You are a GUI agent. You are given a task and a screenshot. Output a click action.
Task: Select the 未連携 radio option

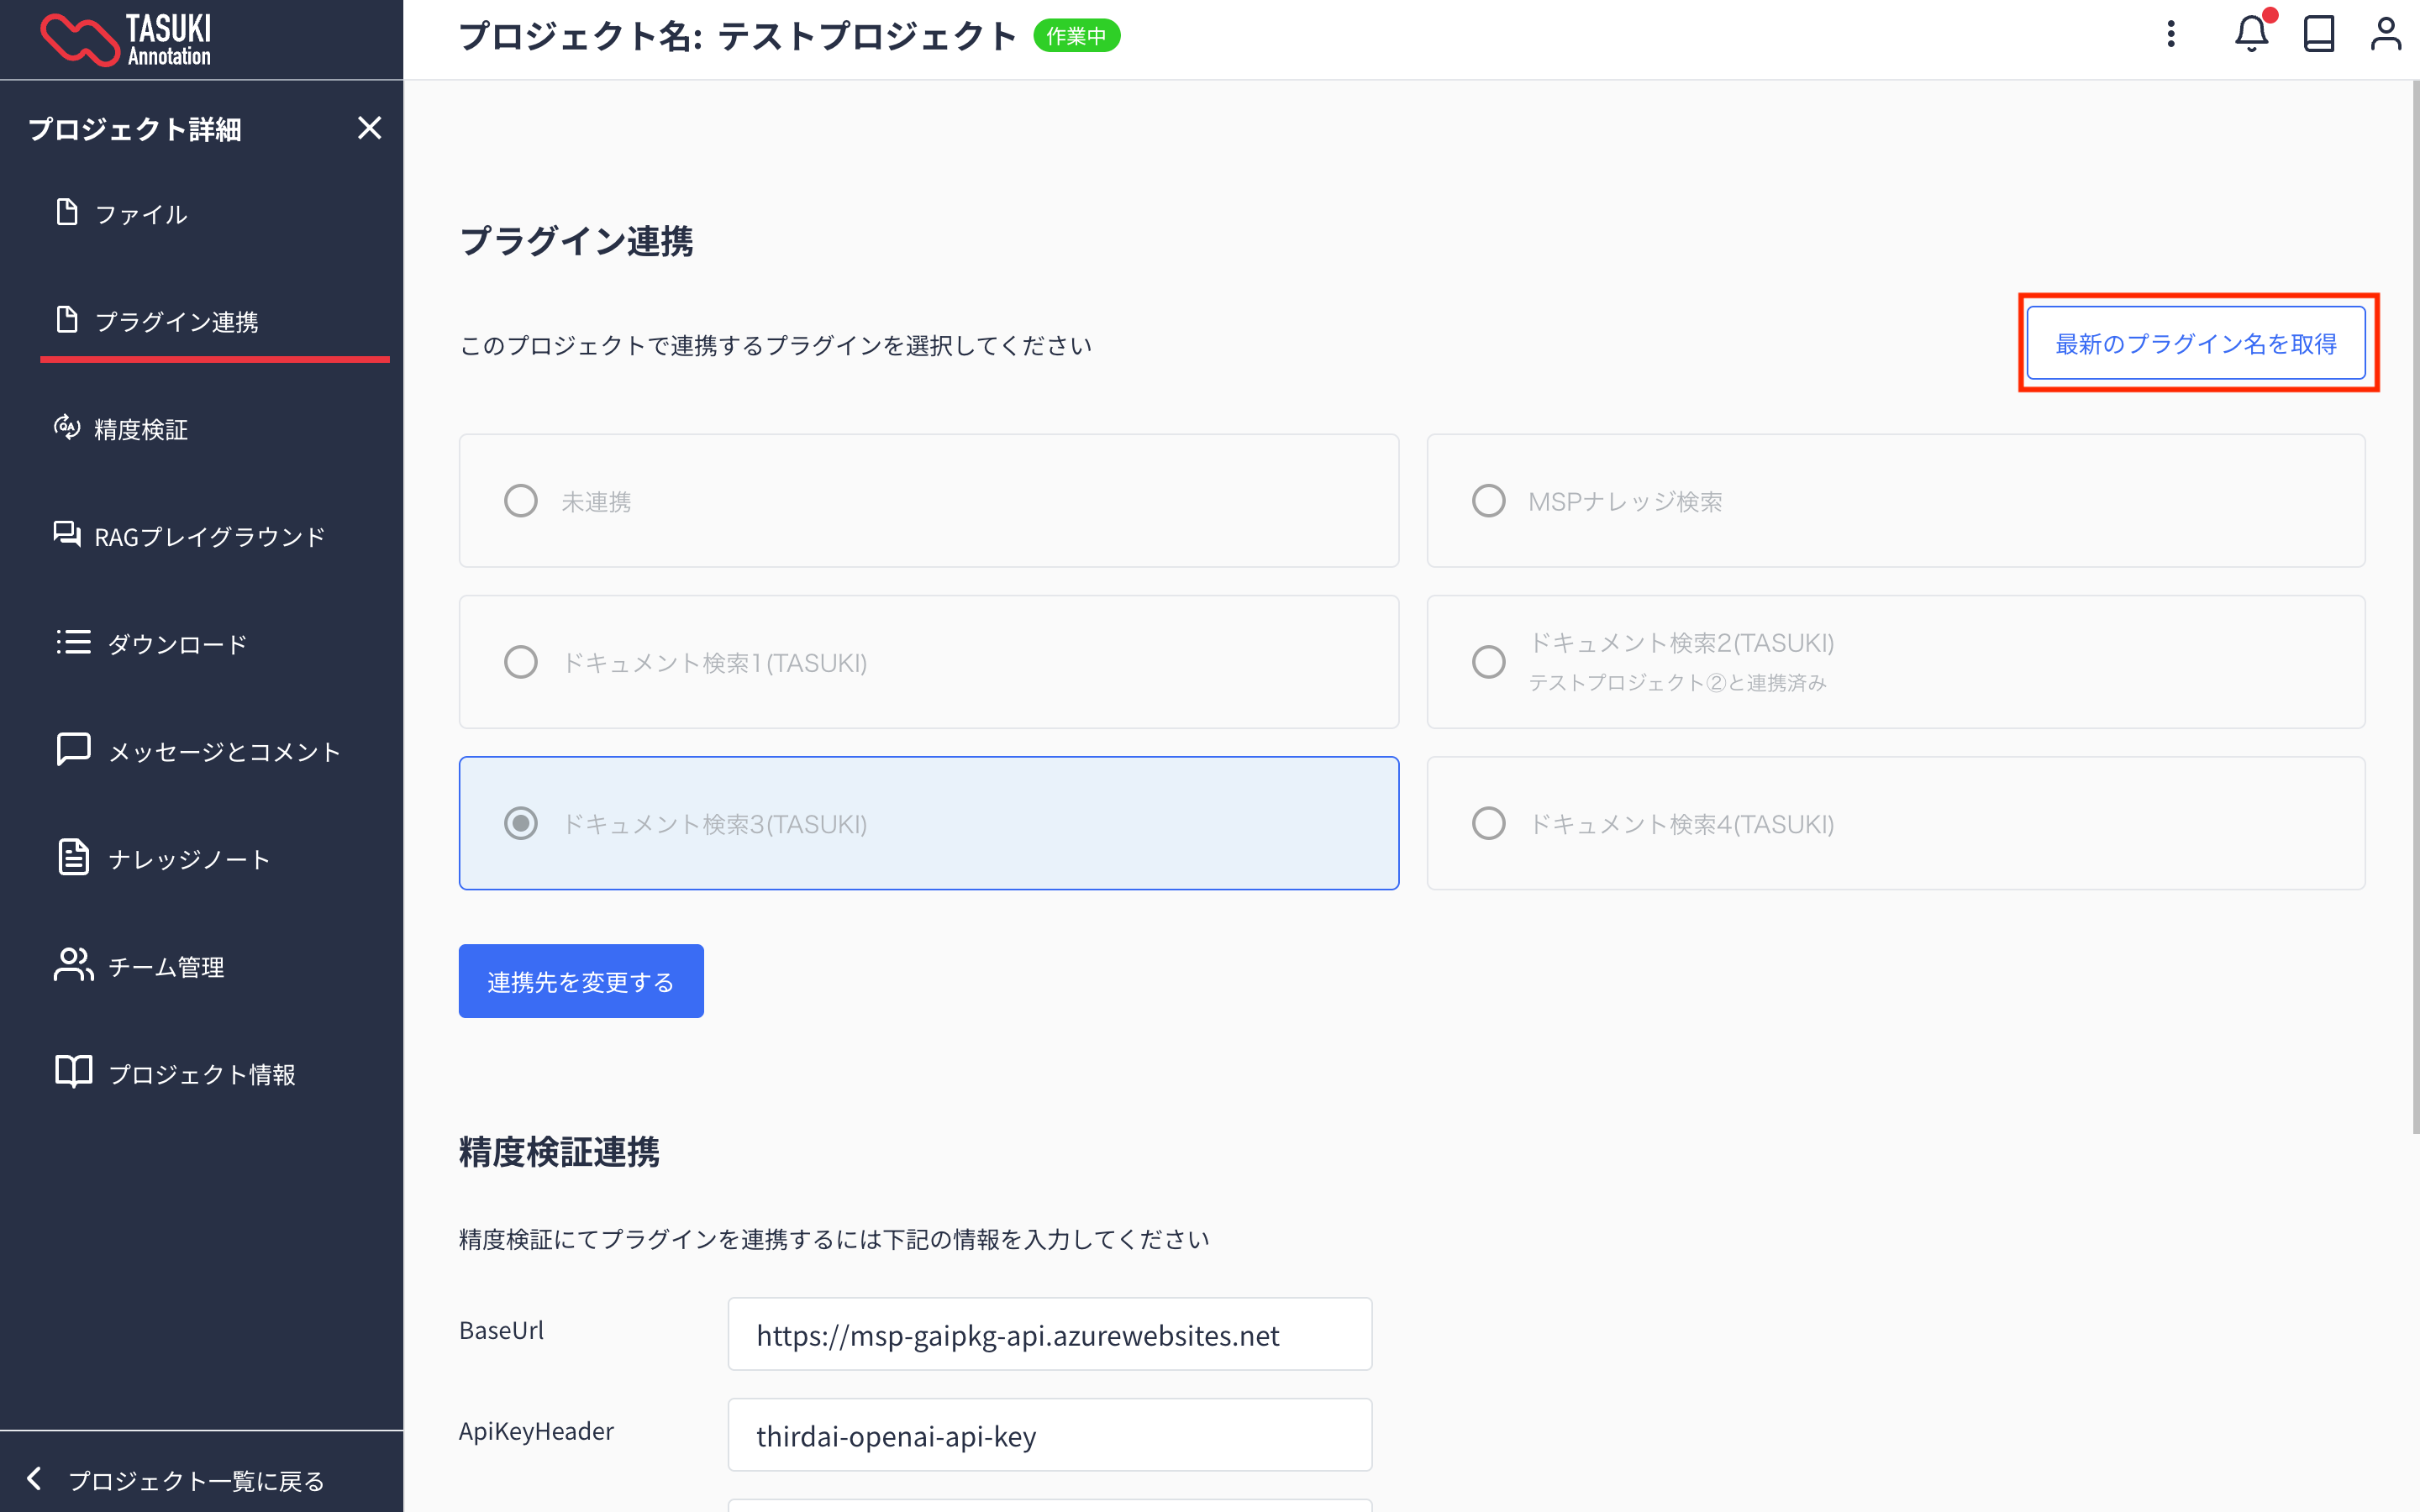point(521,501)
